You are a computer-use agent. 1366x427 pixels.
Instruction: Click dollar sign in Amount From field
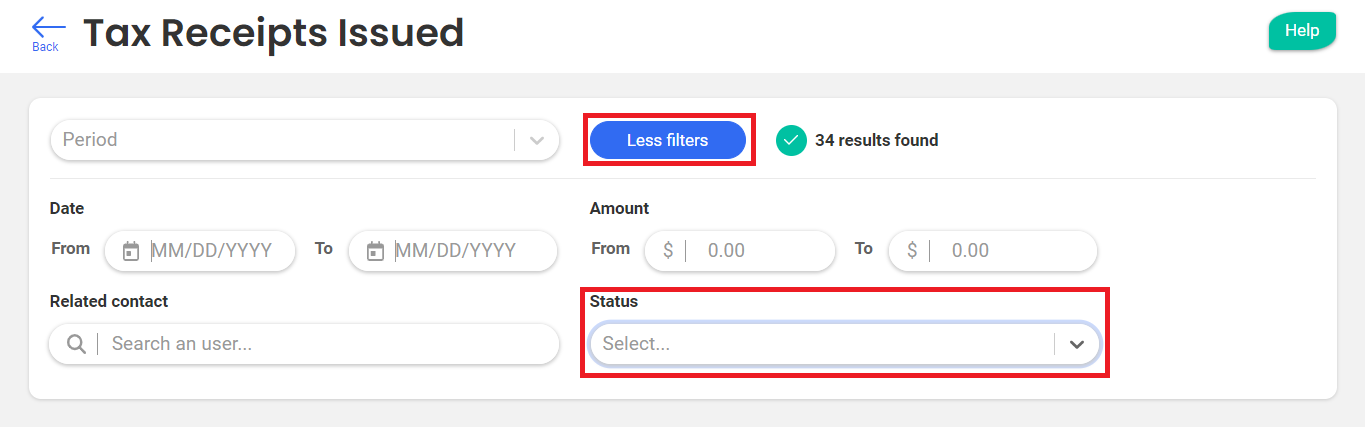tap(667, 251)
